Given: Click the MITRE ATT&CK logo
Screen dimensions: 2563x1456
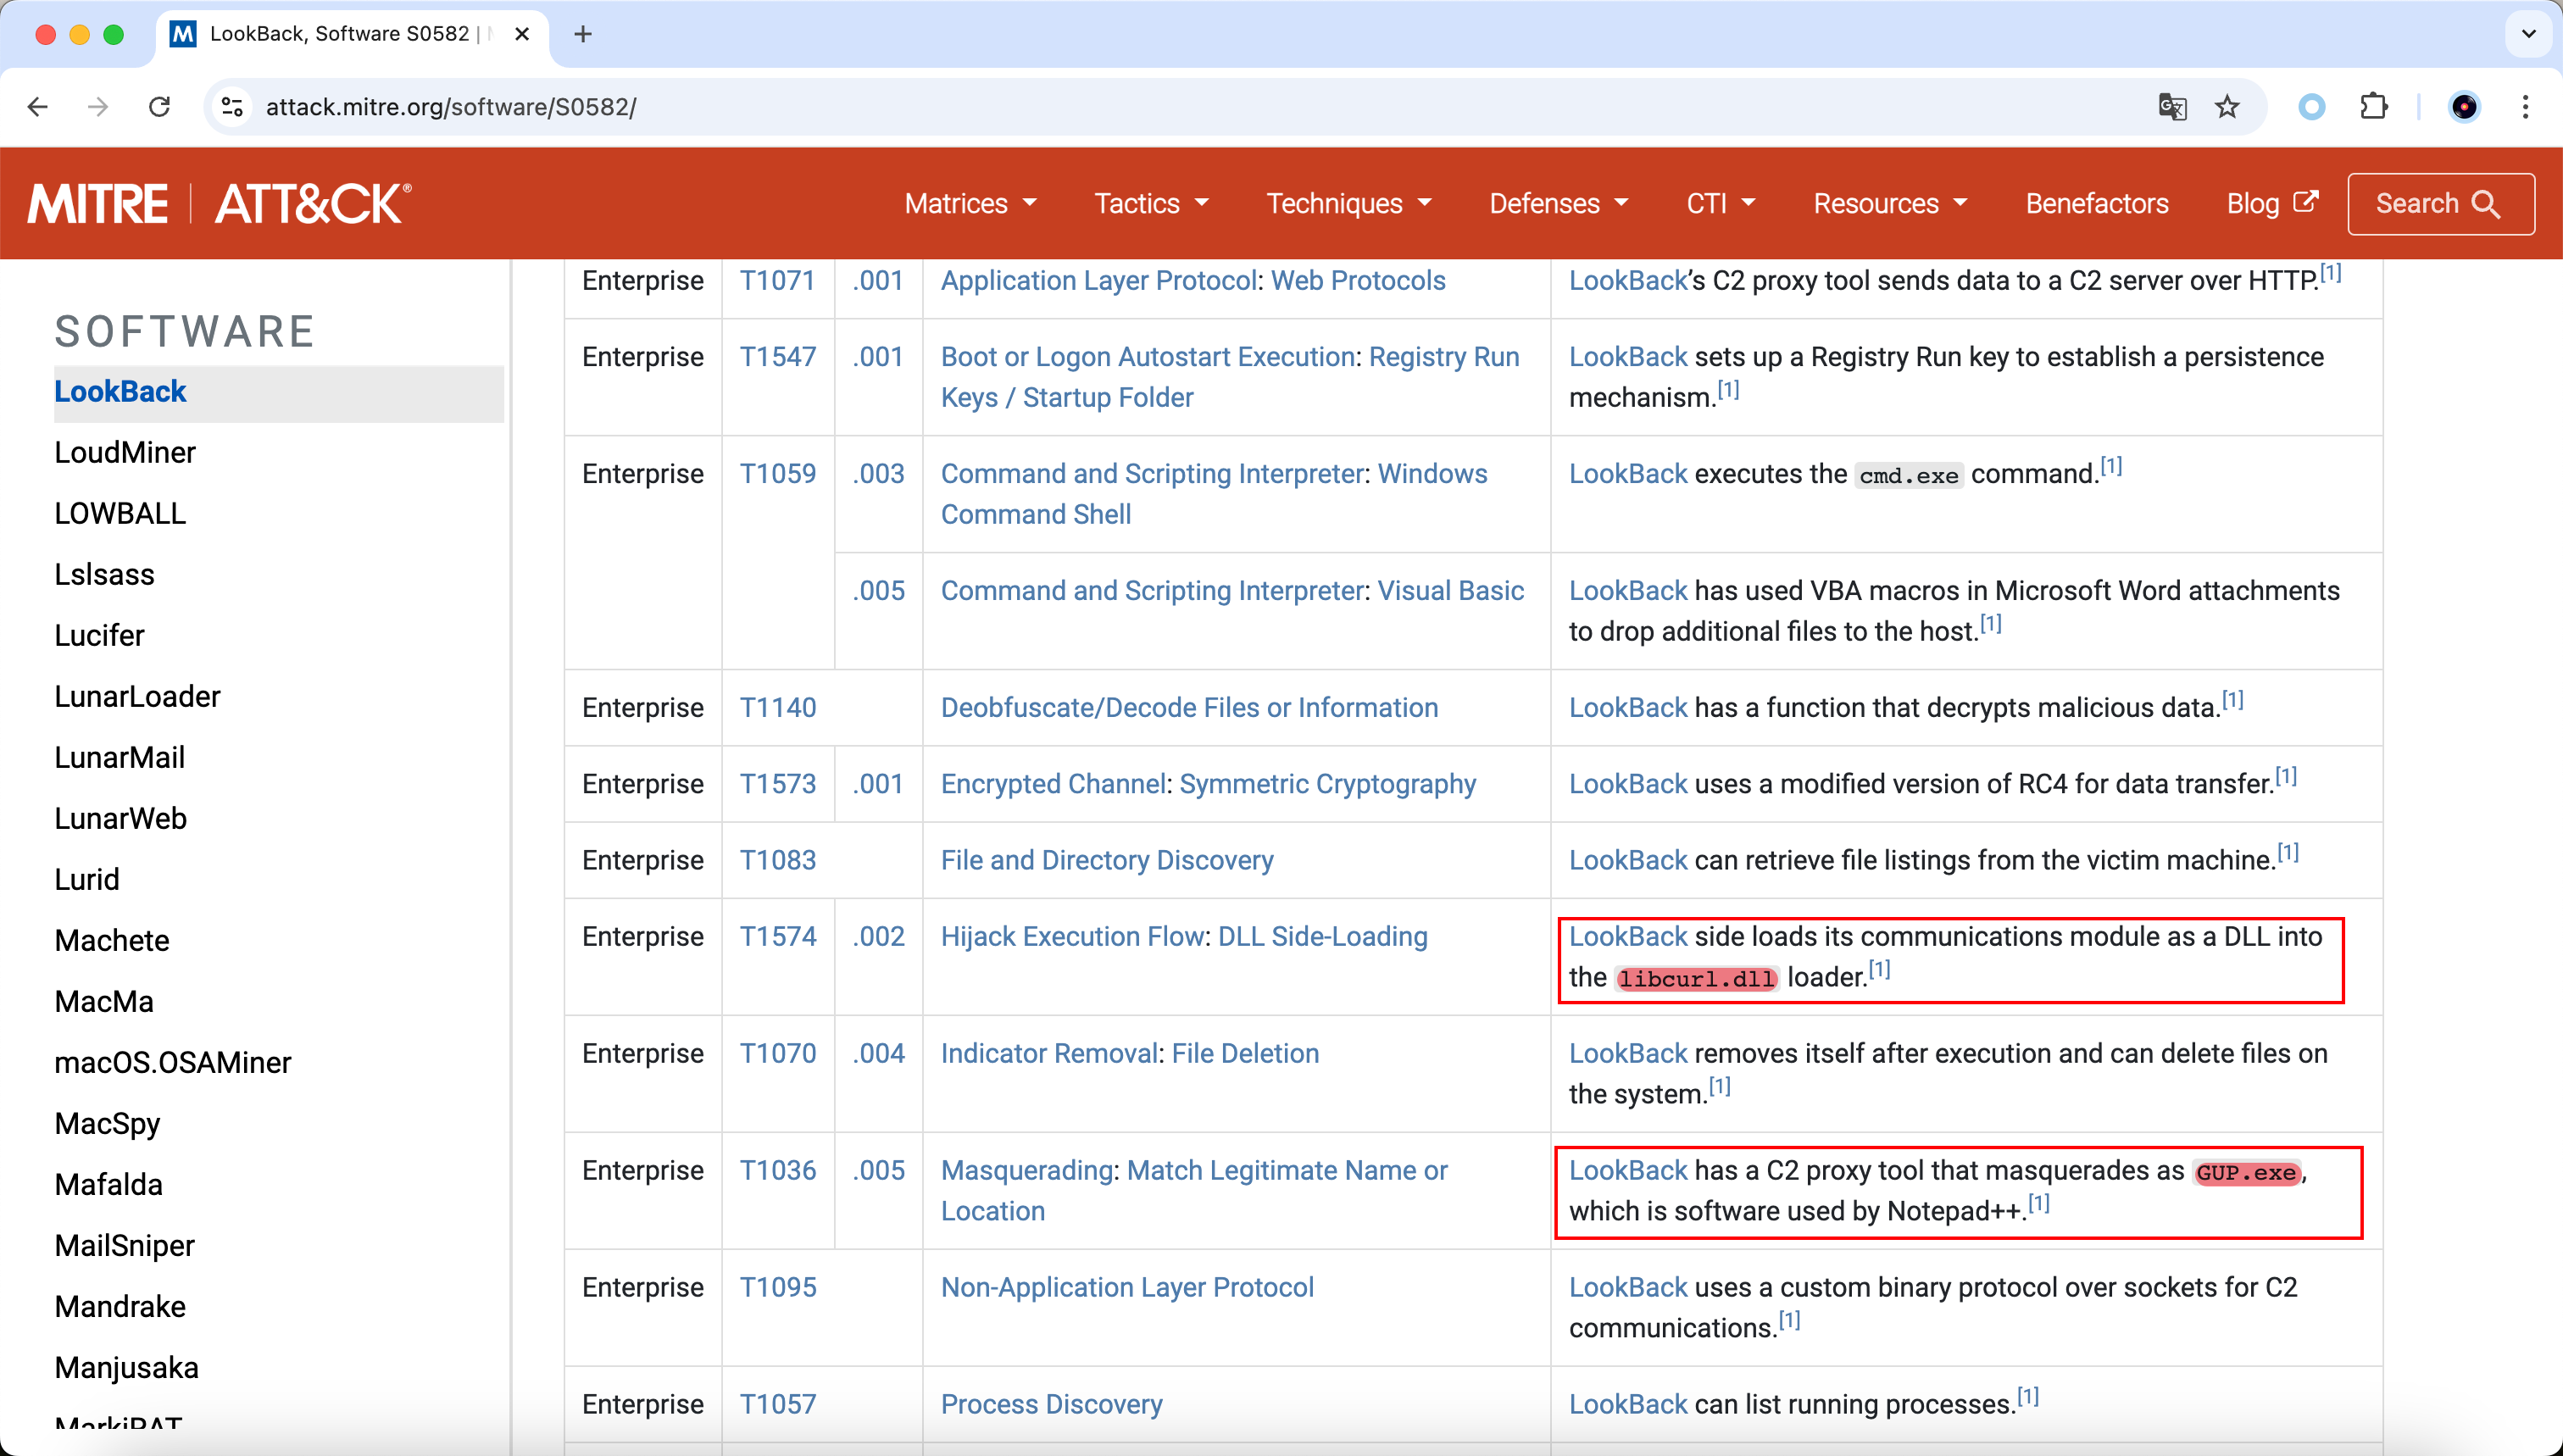Looking at the screenshot, I should (219, 204).
